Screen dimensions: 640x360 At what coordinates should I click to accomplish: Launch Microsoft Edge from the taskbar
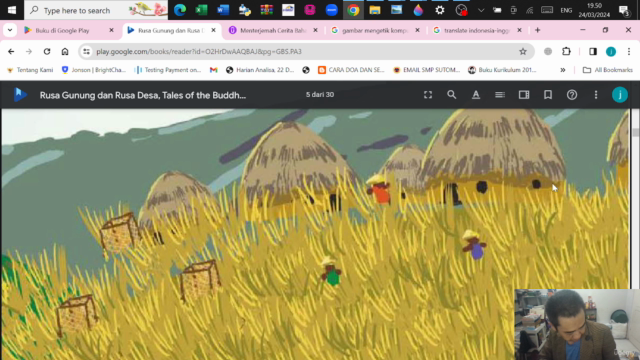180,10
